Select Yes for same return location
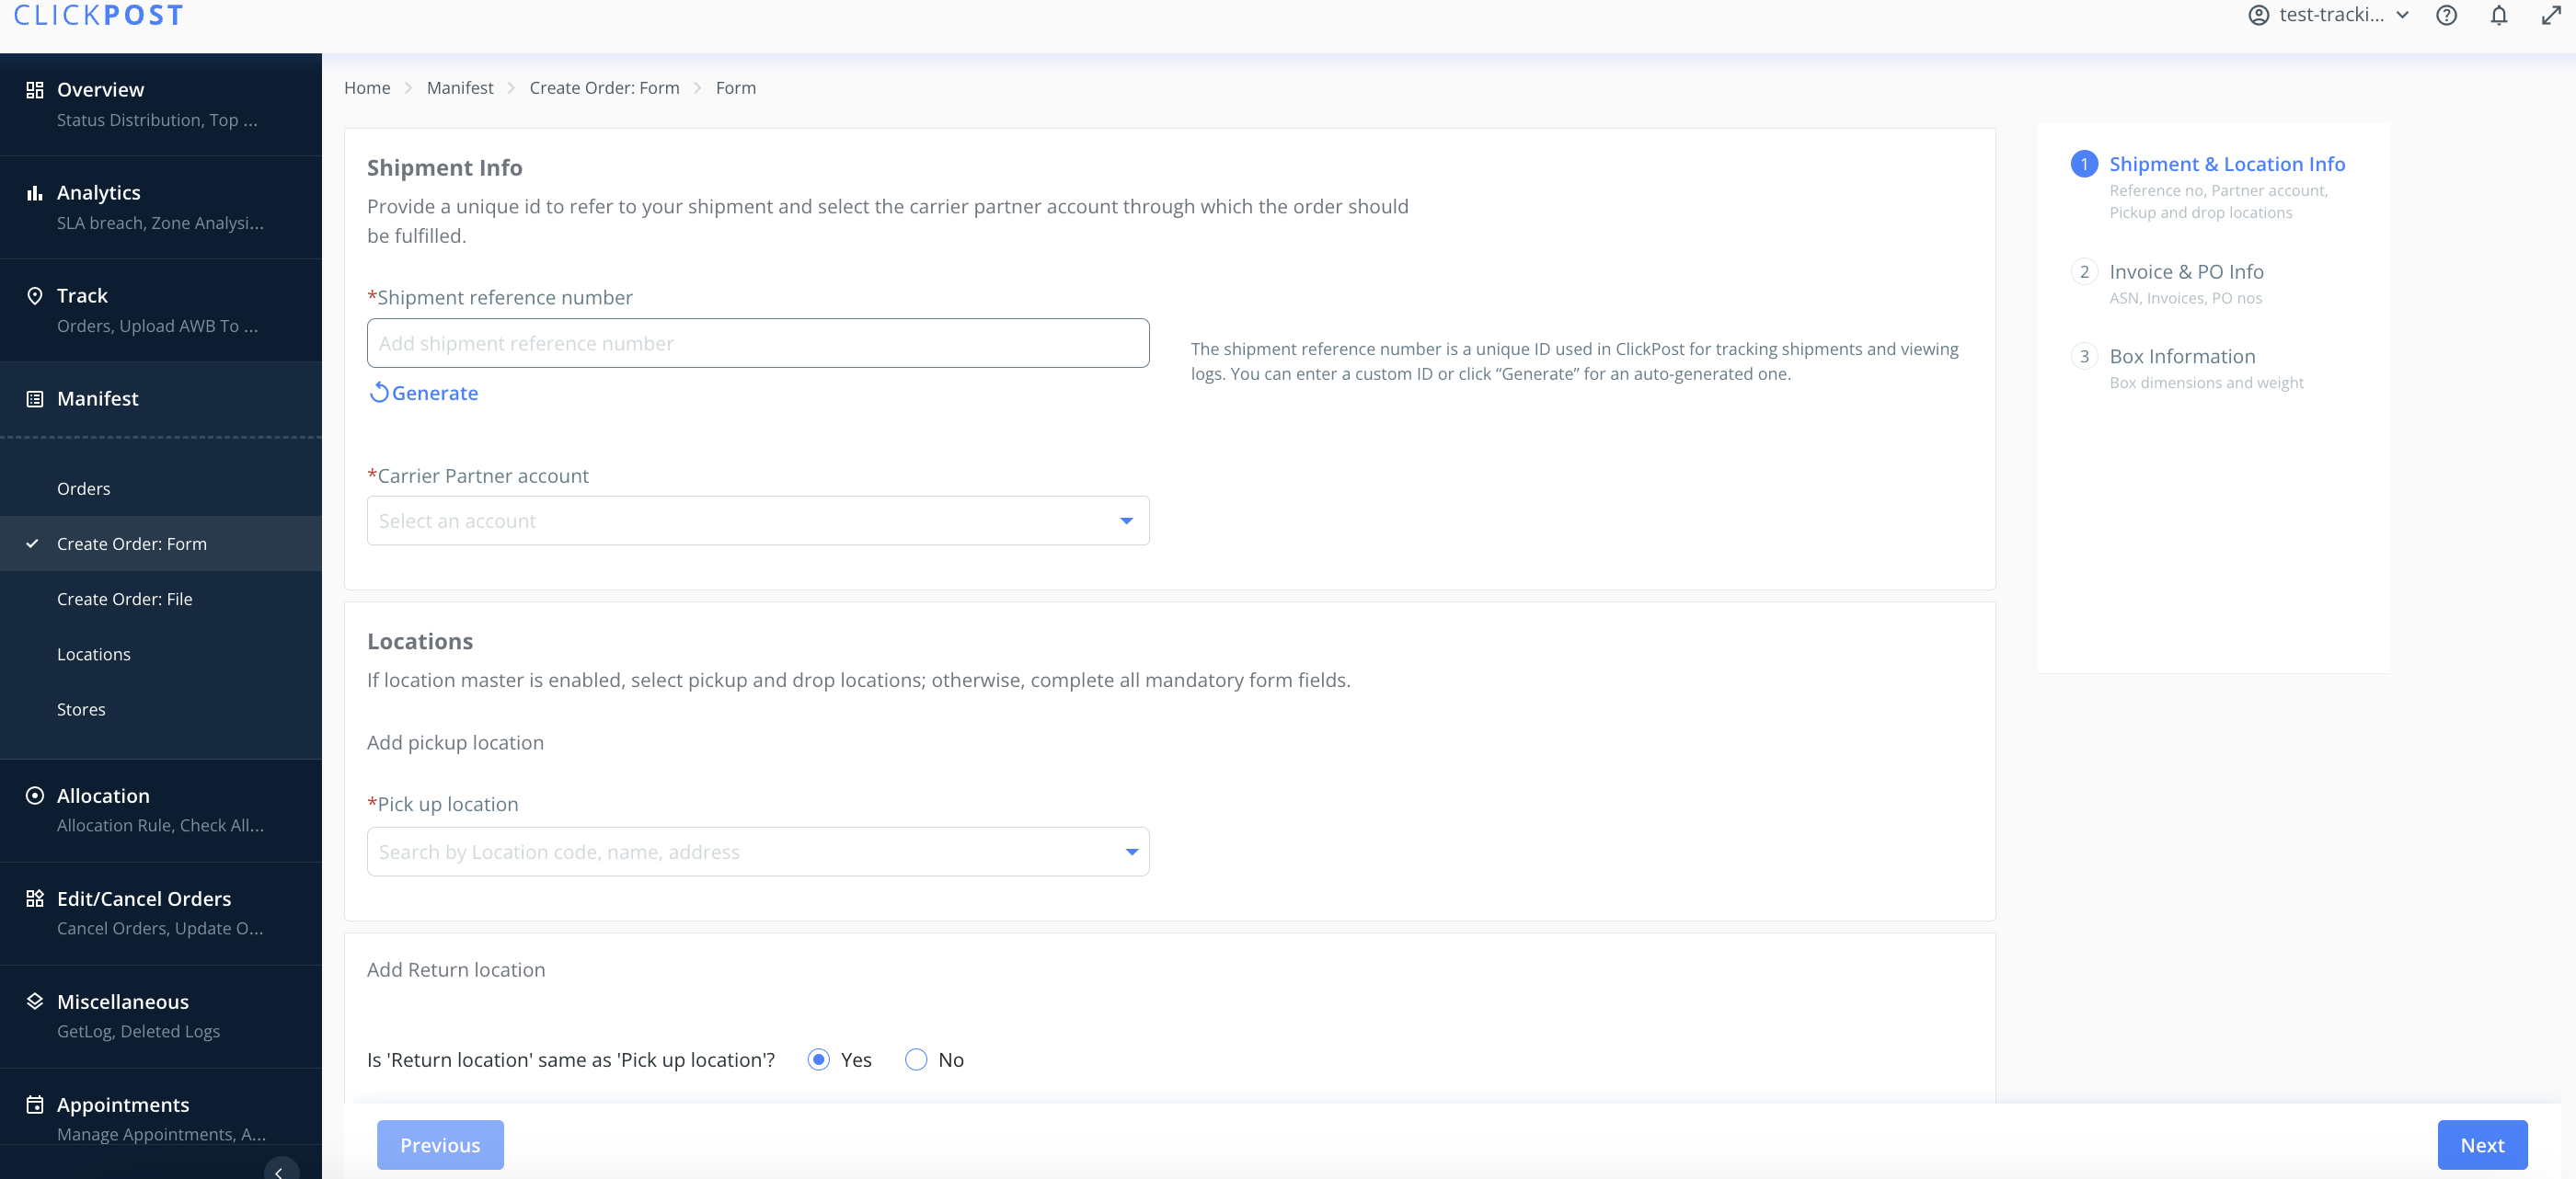Screen dimensions: 2576x1179 click(818, 1060)
